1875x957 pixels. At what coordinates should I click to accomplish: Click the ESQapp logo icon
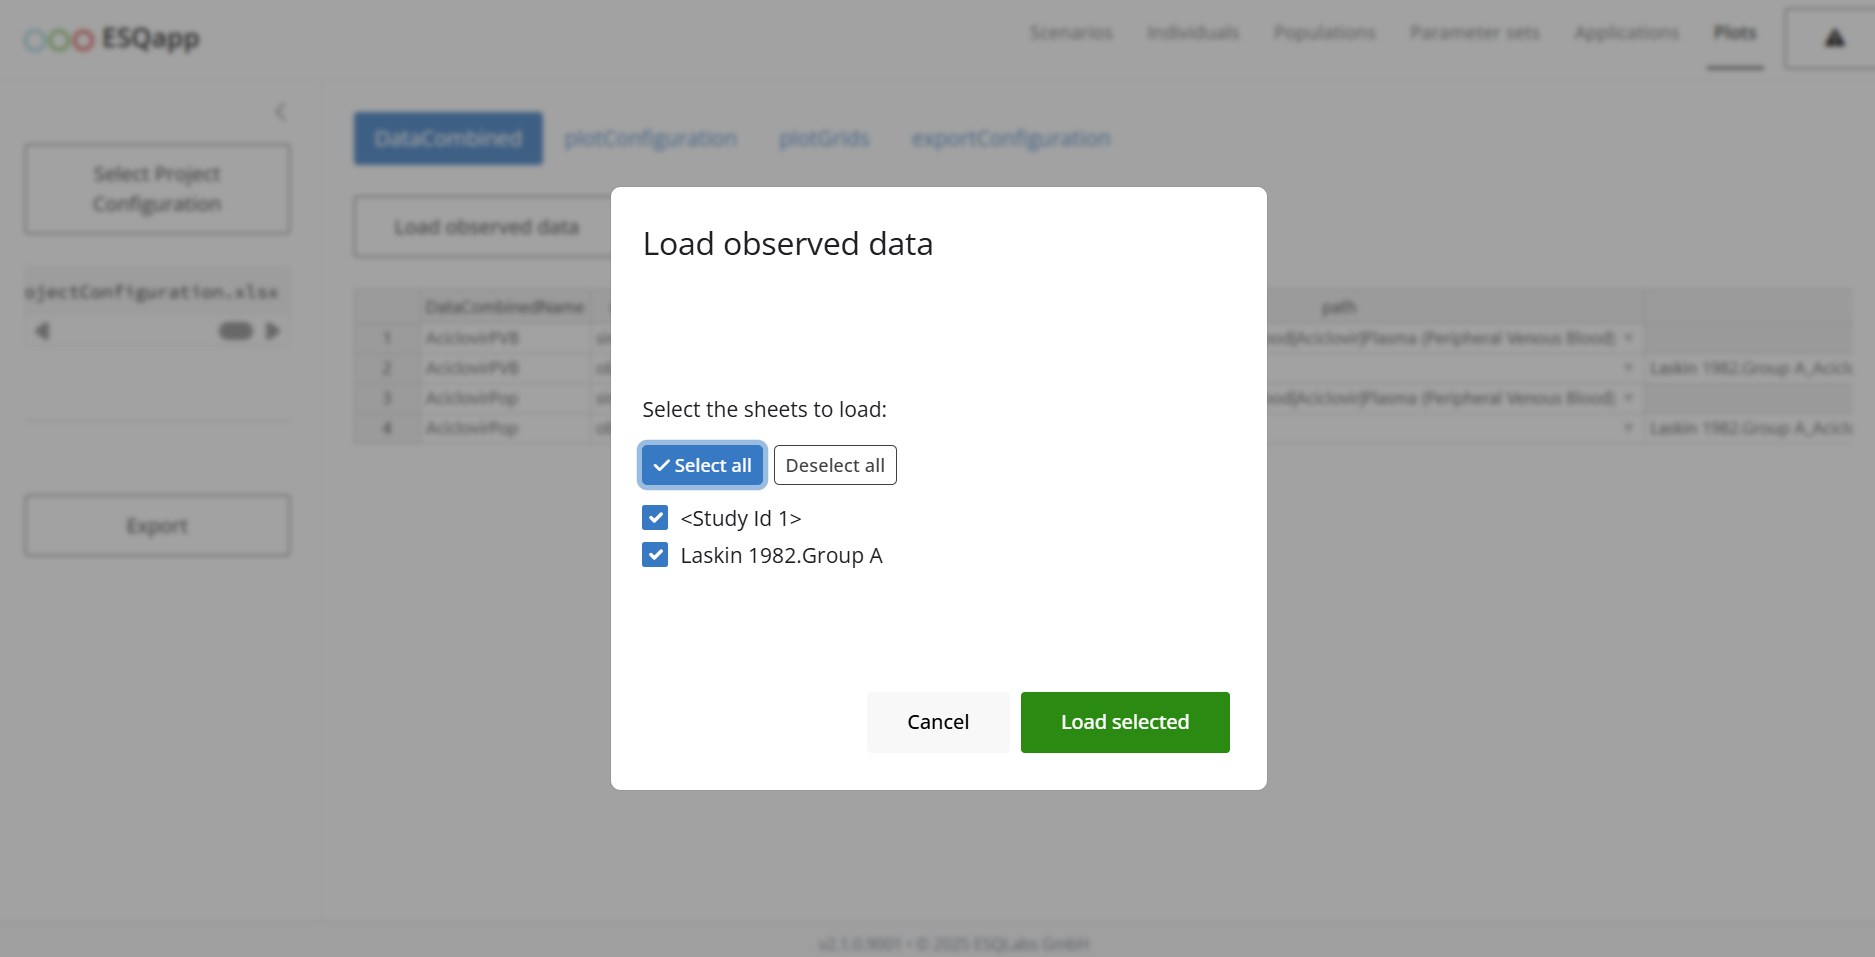59,39
